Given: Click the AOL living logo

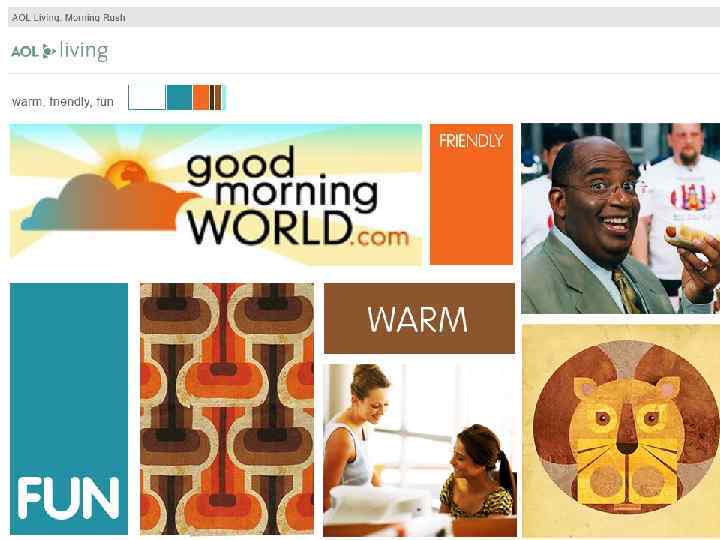Looking at the screenshot, I should coord(60,51).
